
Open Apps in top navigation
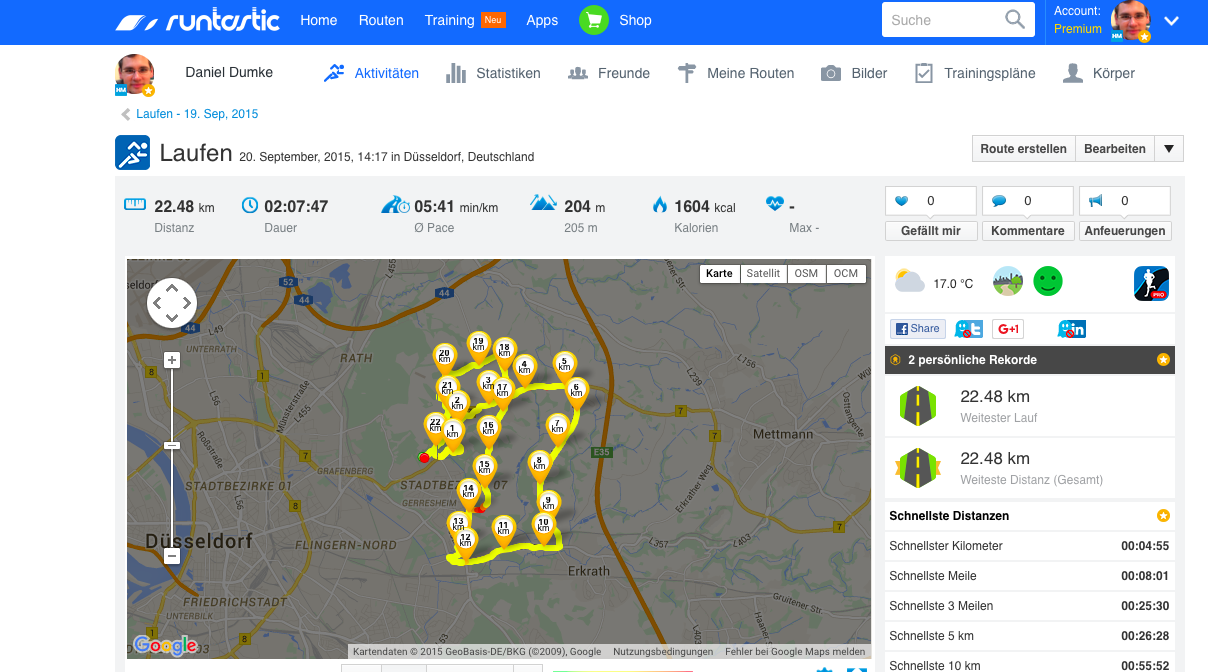pyautogui.click(x=542, y=20)
